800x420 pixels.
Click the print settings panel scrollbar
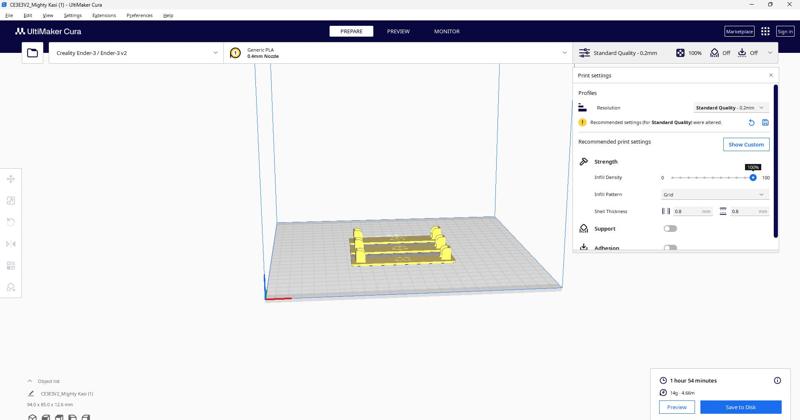point(776,161)
